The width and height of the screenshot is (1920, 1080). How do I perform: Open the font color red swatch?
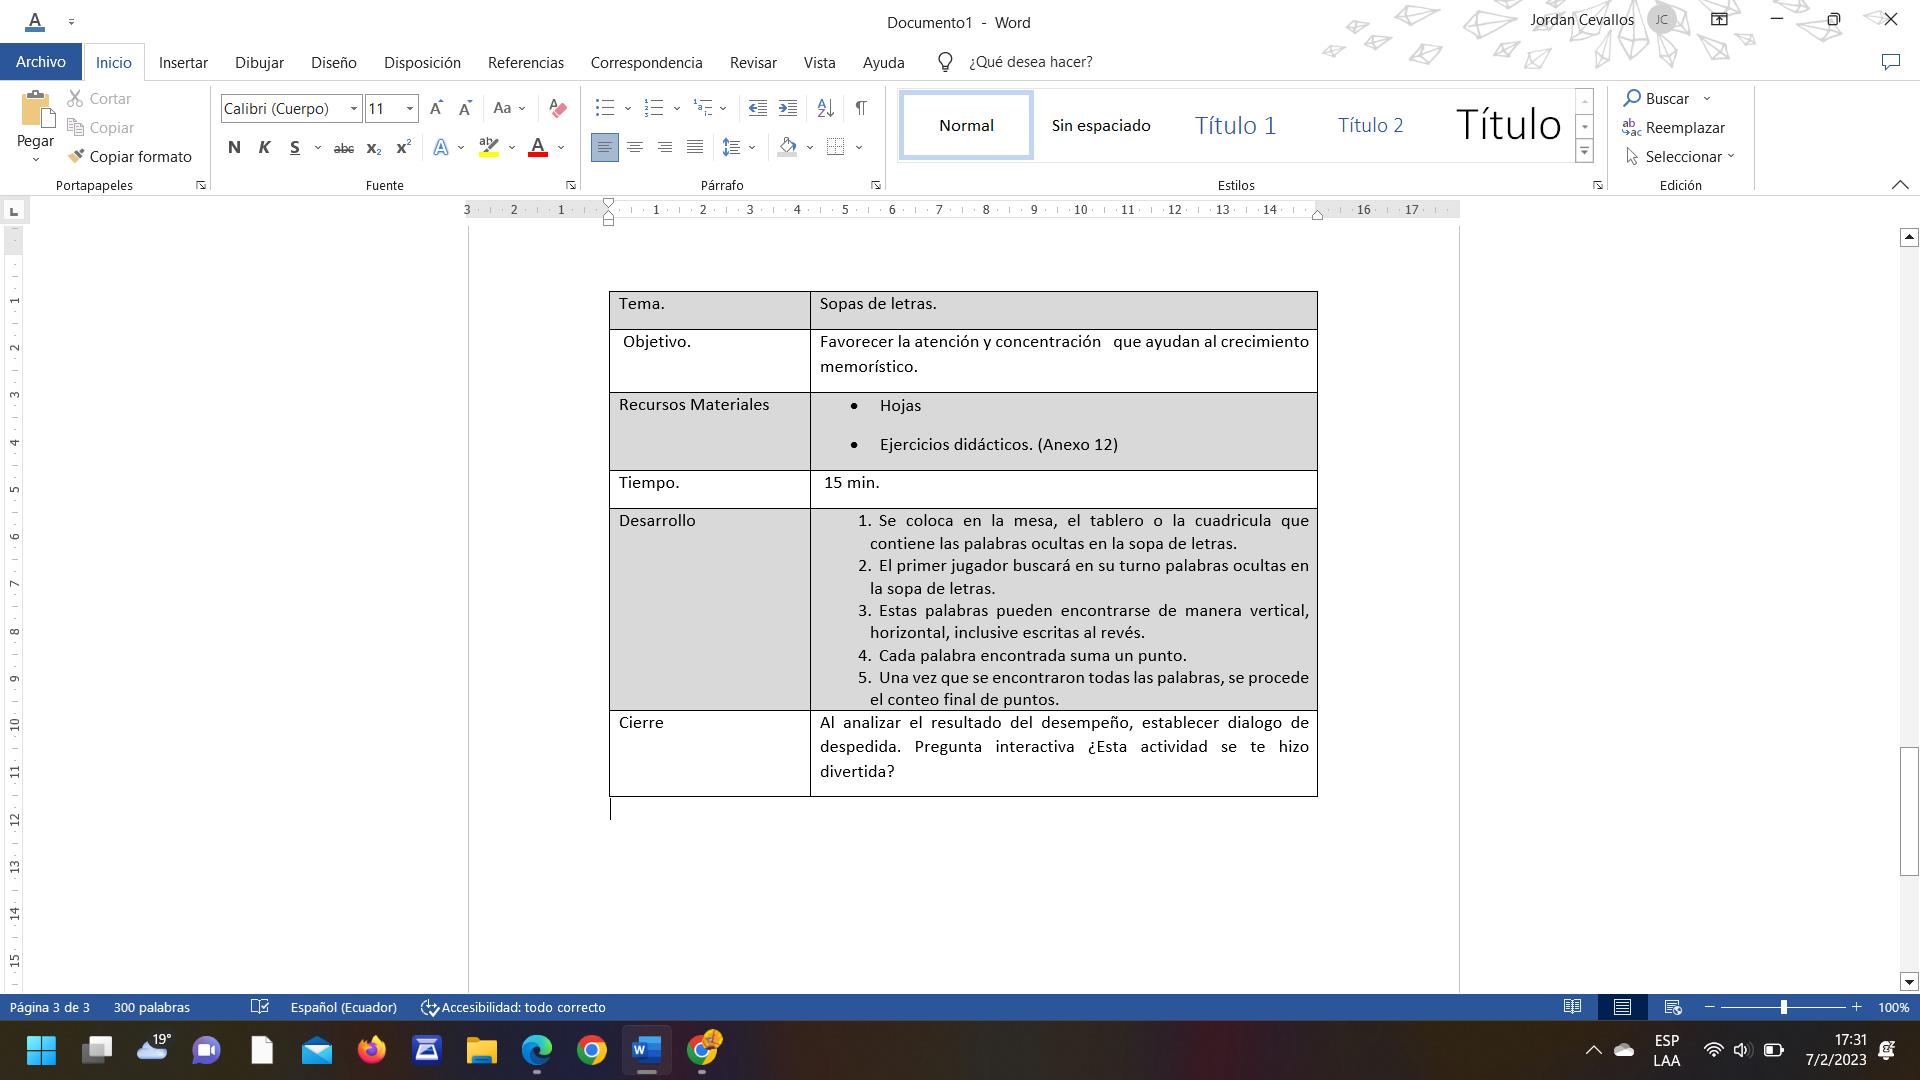pos(538,148)
